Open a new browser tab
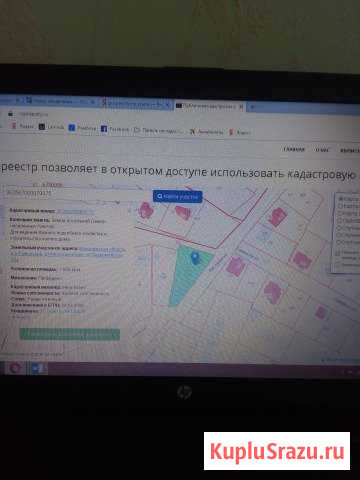Image resolution: width=360 pixels, height=480 pixels. [x=252, y=107]
